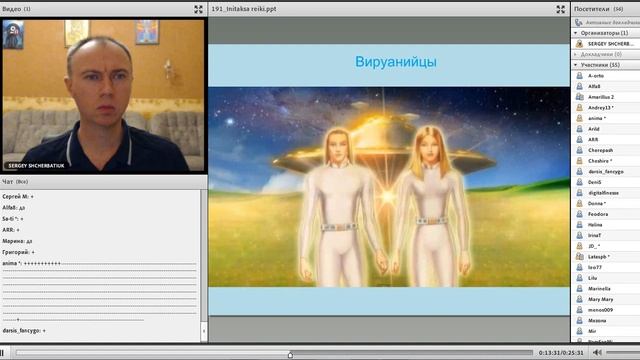Click the participant icon beside Arild
The height and width of the screenshot is (360, 640).
click(x=579, y=129)
